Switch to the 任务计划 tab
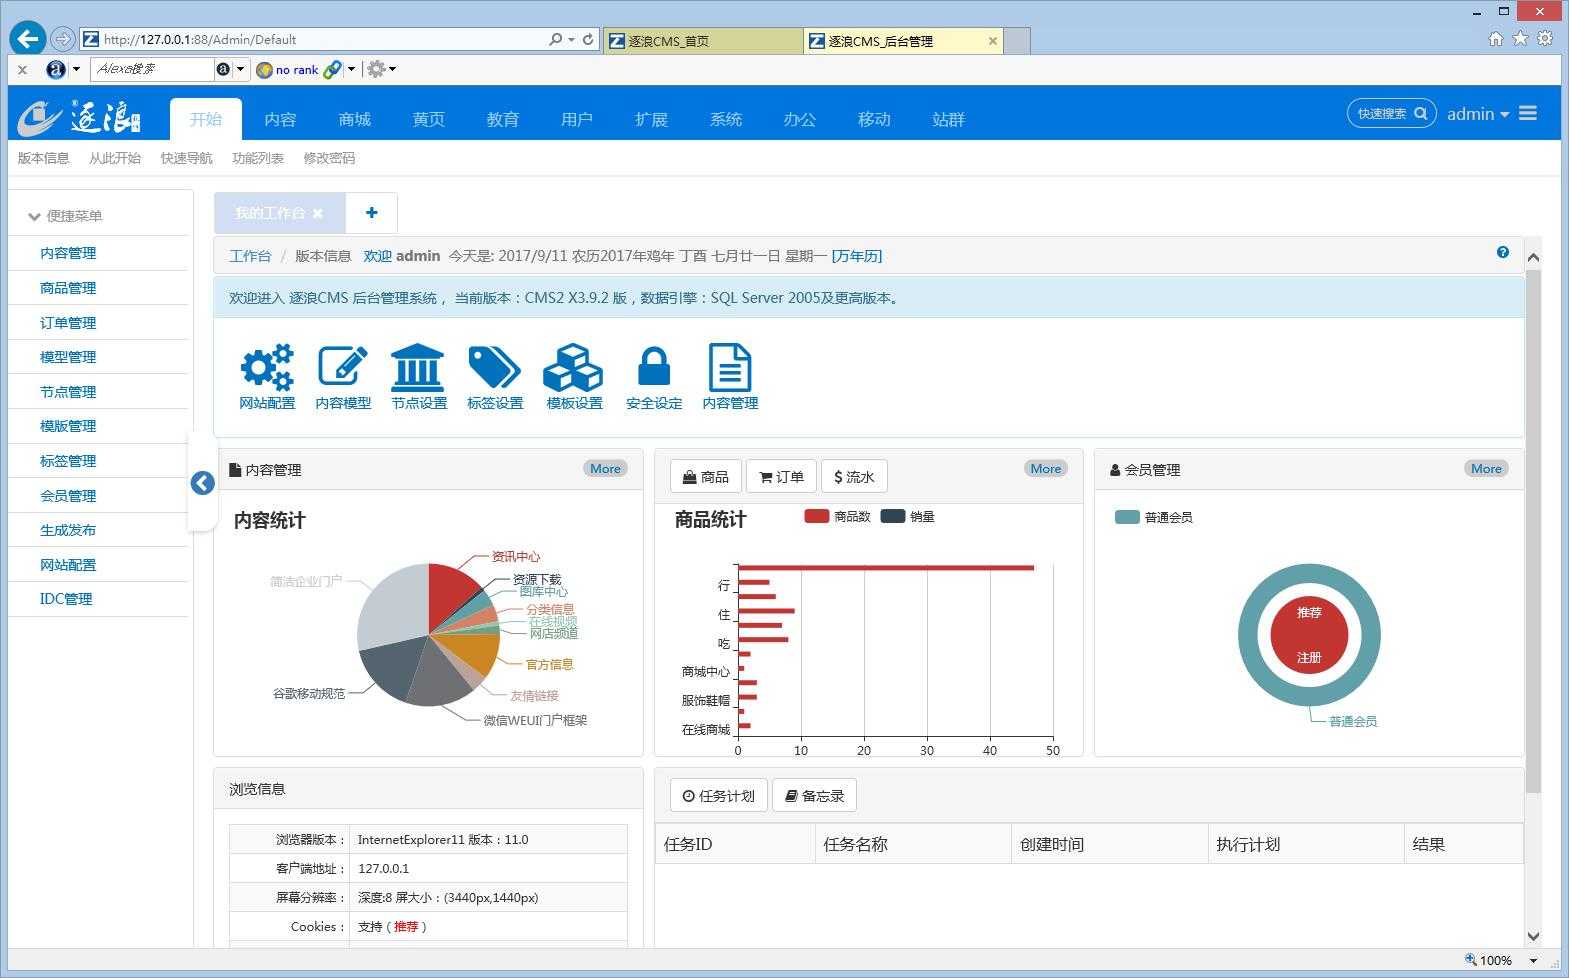Viewport: 1569px width, 978px height. 718,795
